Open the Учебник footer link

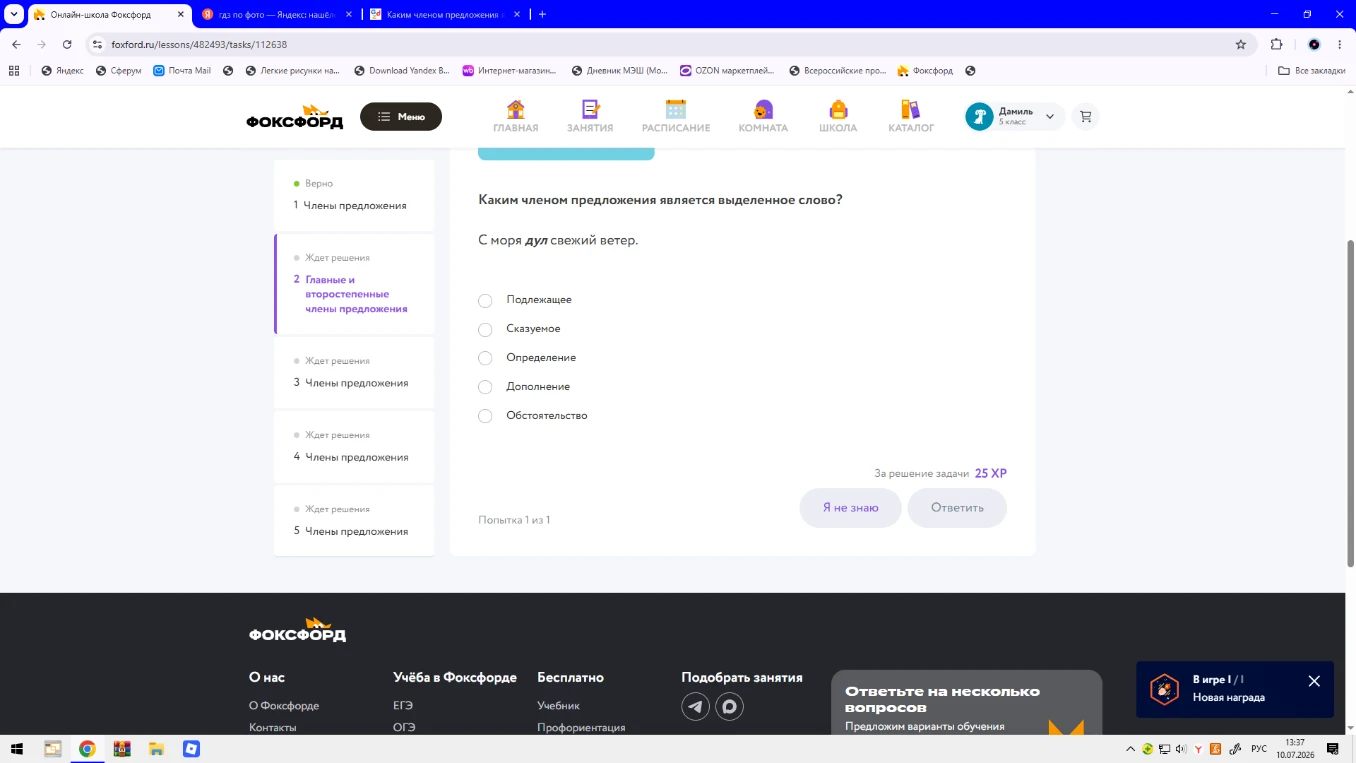pyautogui.click(x=558, y=706)
